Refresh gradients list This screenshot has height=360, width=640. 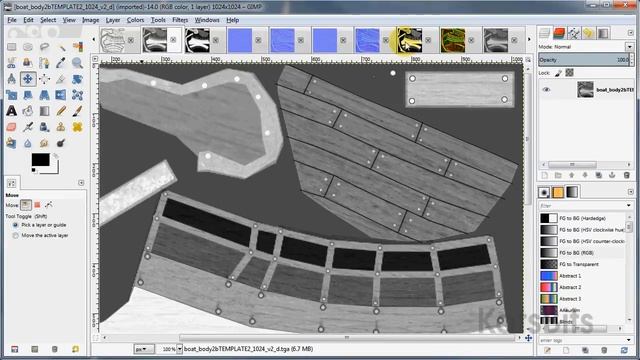[x=624, y=350]
